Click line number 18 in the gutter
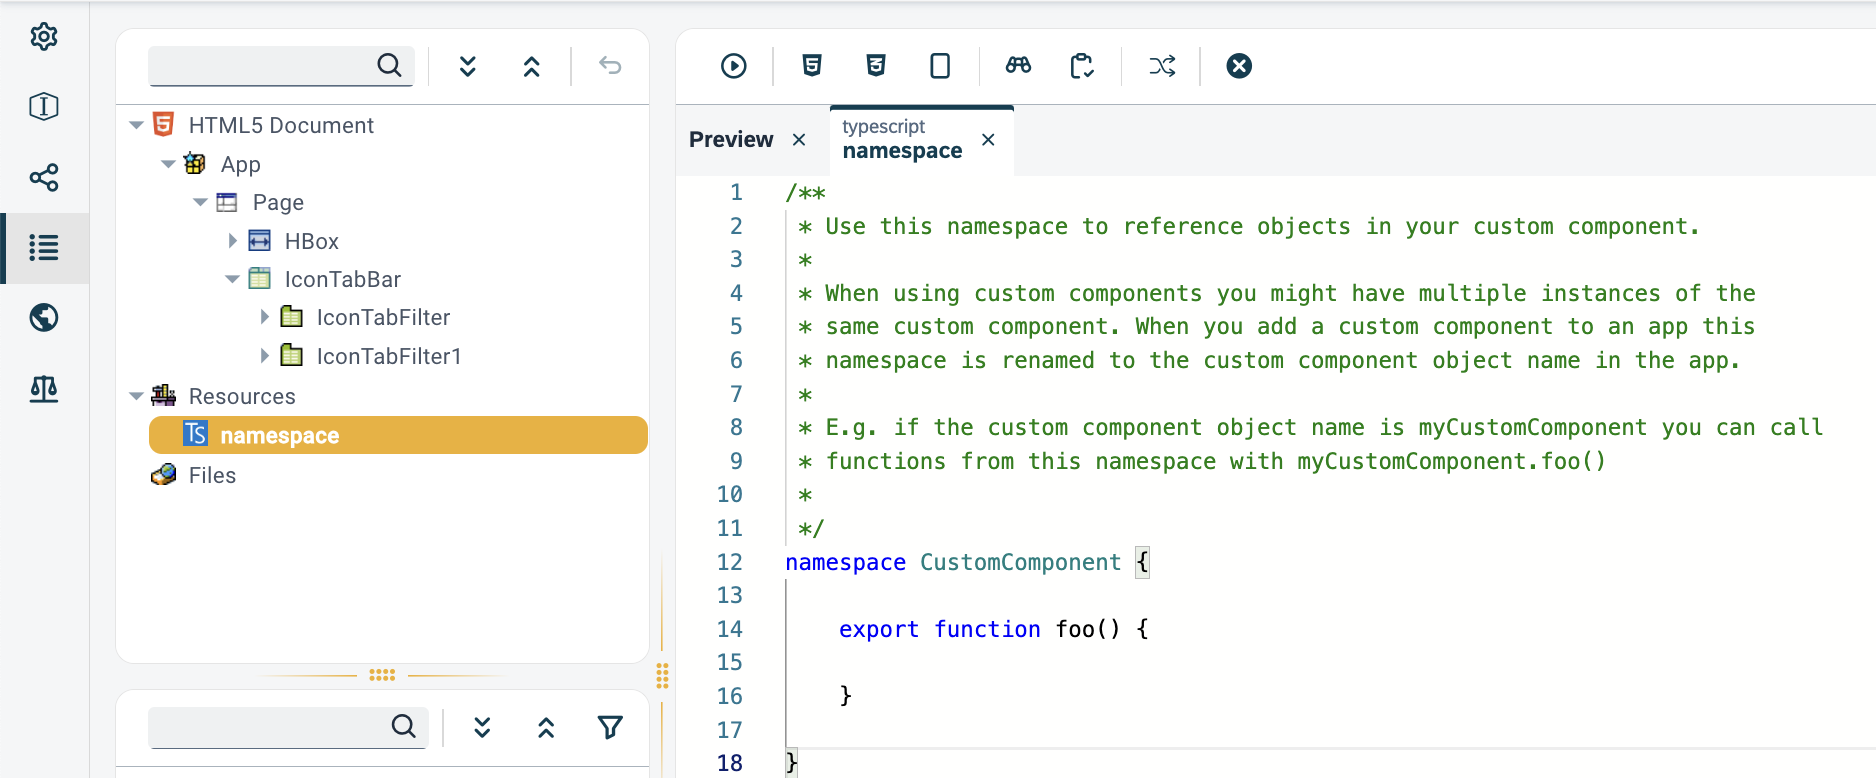1876x778 pixels. pyautogui.click(x=730, y=763)
